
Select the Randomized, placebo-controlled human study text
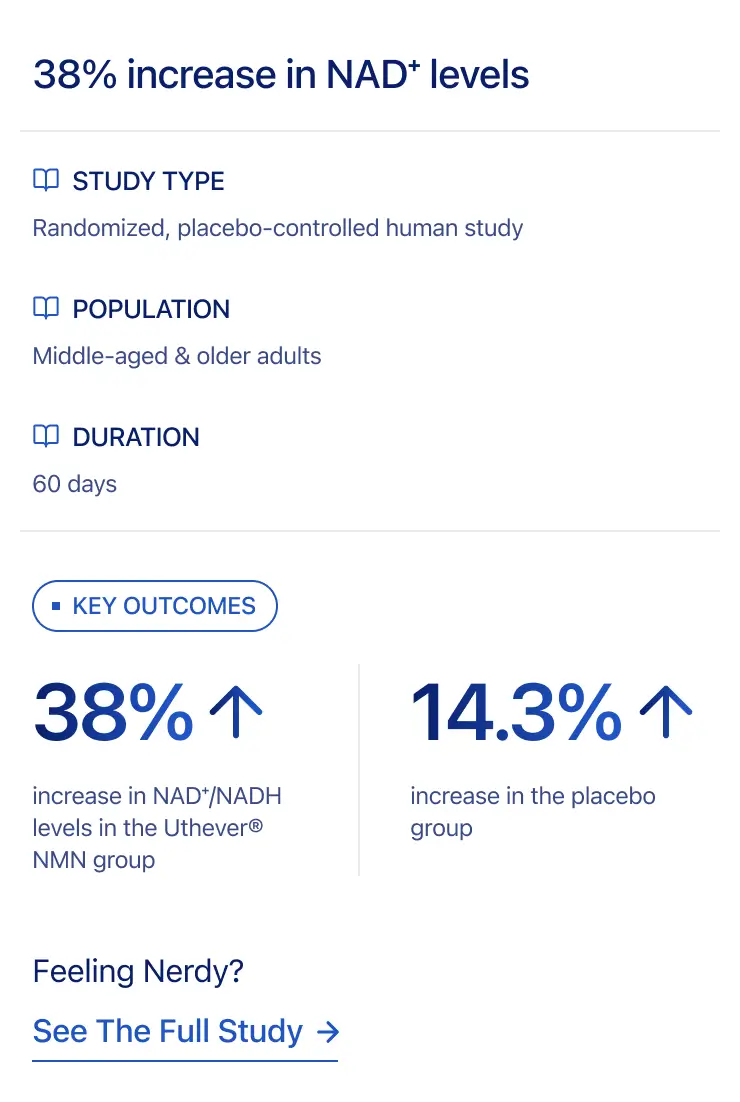click(x=277, y=228)
